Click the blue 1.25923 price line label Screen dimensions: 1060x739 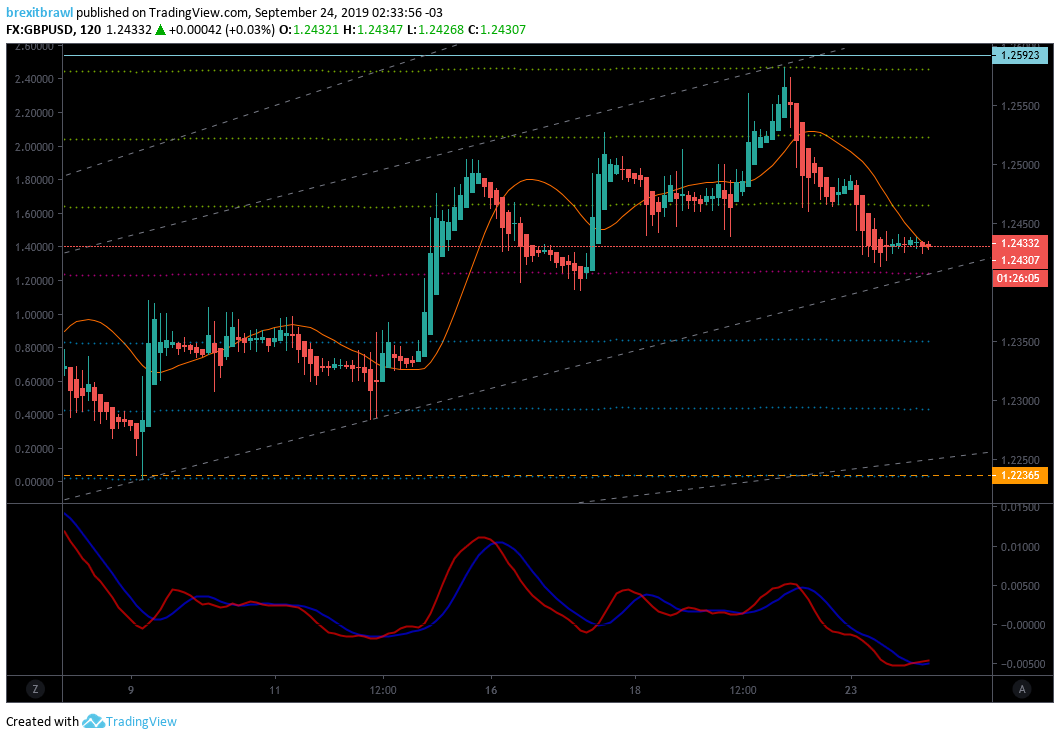[1019, 55]
